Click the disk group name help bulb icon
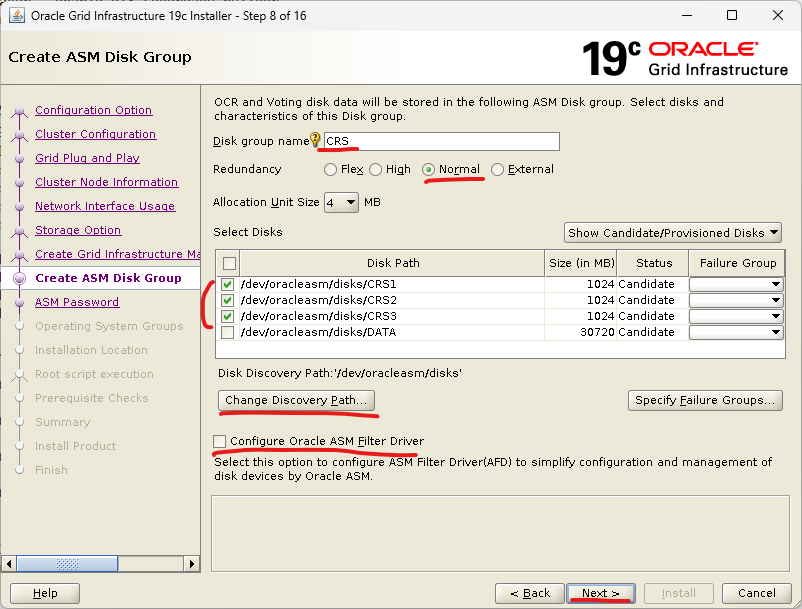 (315, 139)
